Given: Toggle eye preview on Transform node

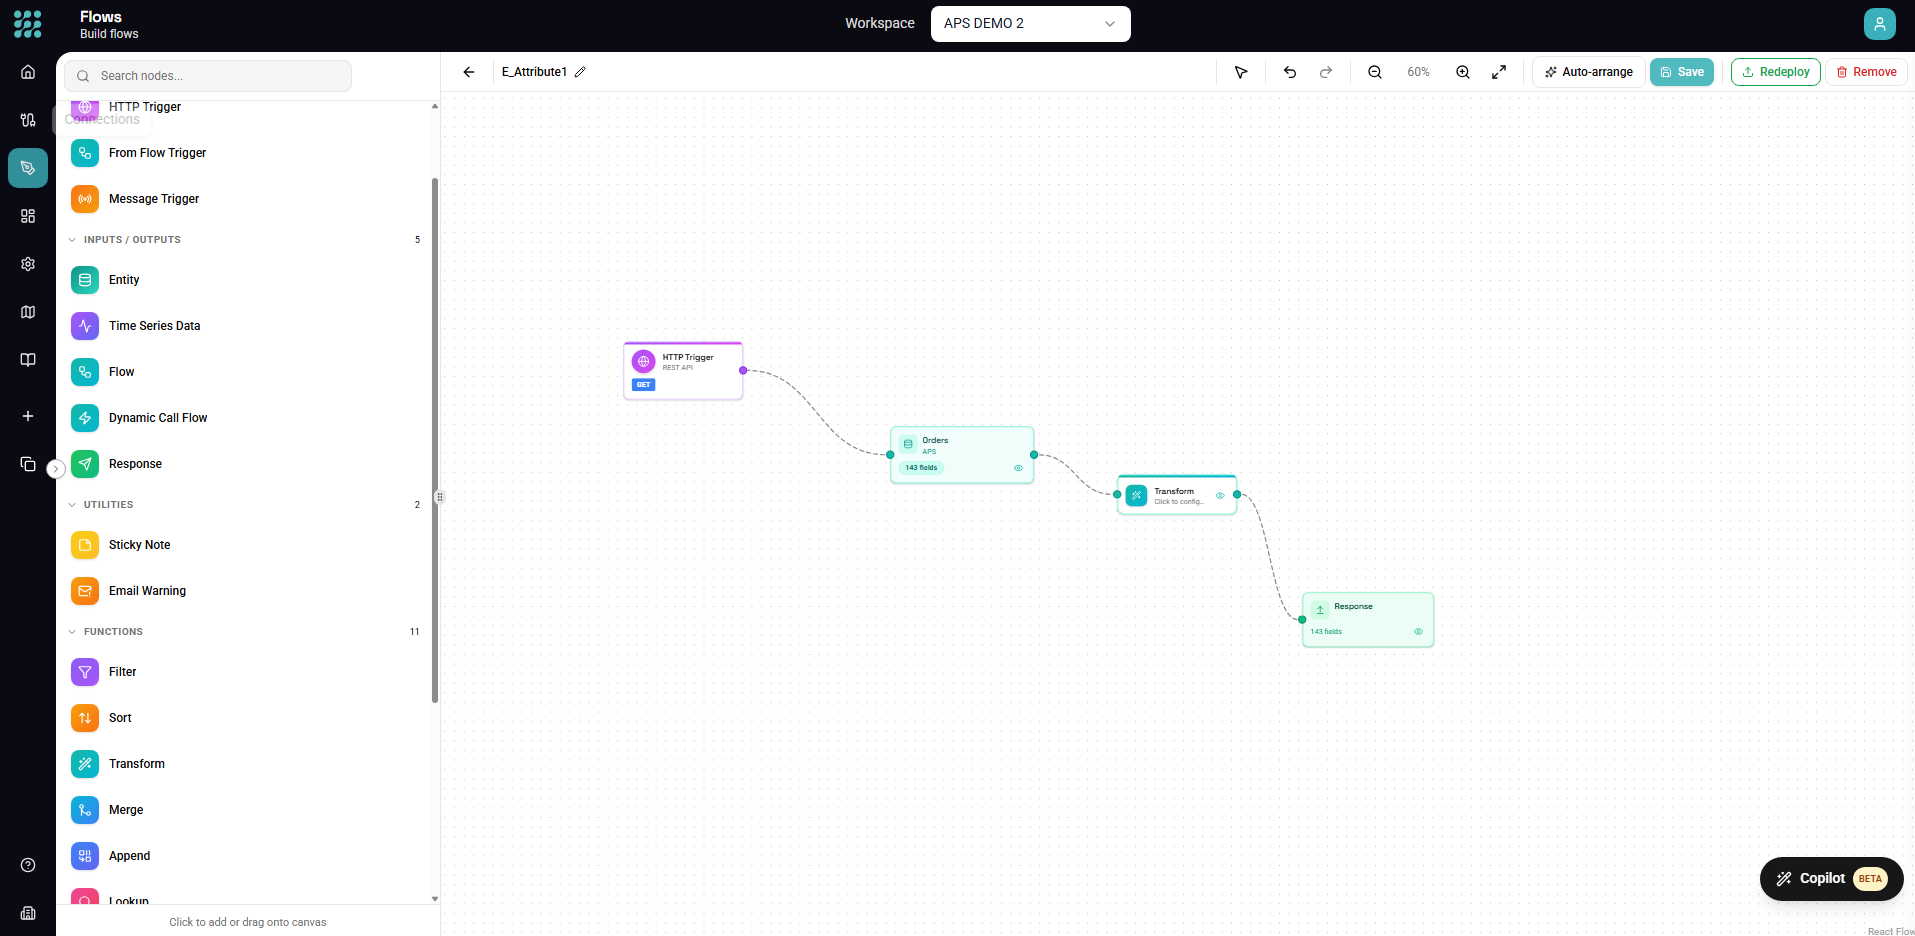Looking at the screenshot, I should tap(1220, 495).
